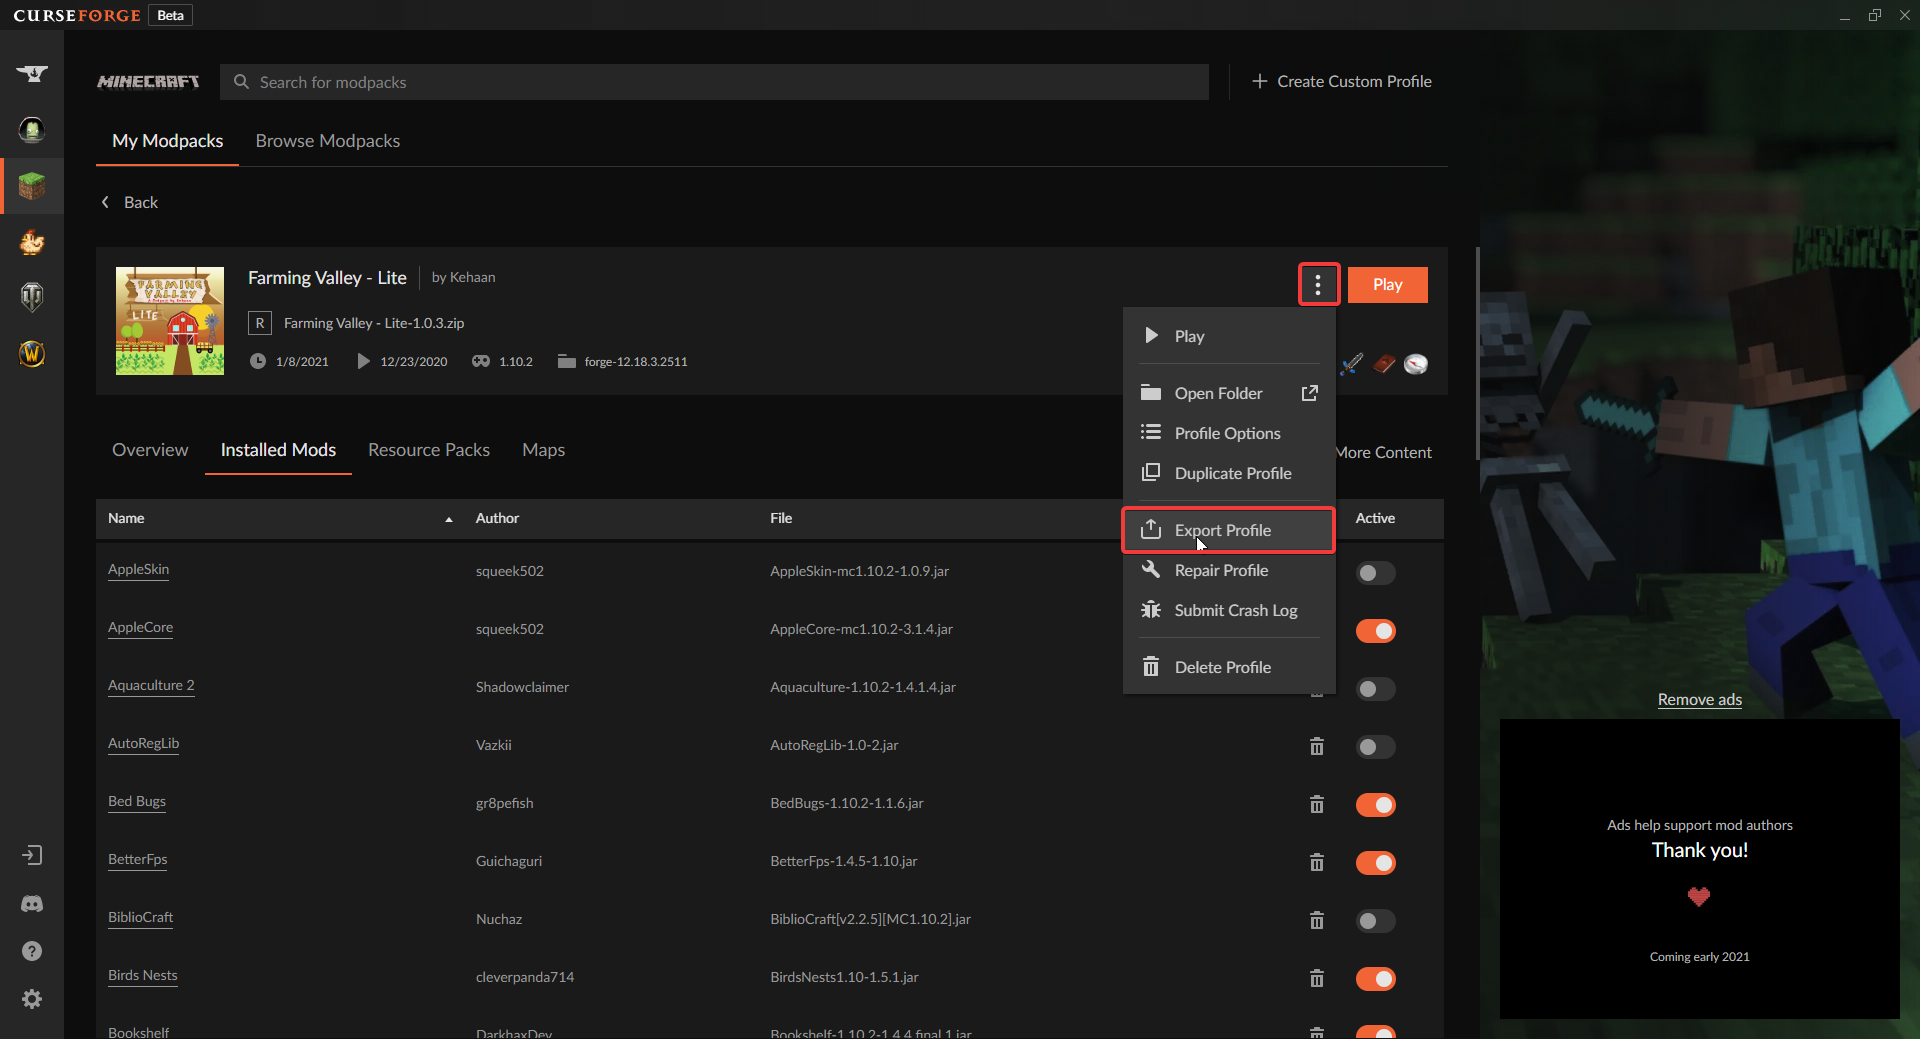
Task: Sort by the File column header
Action: (781, 518)
